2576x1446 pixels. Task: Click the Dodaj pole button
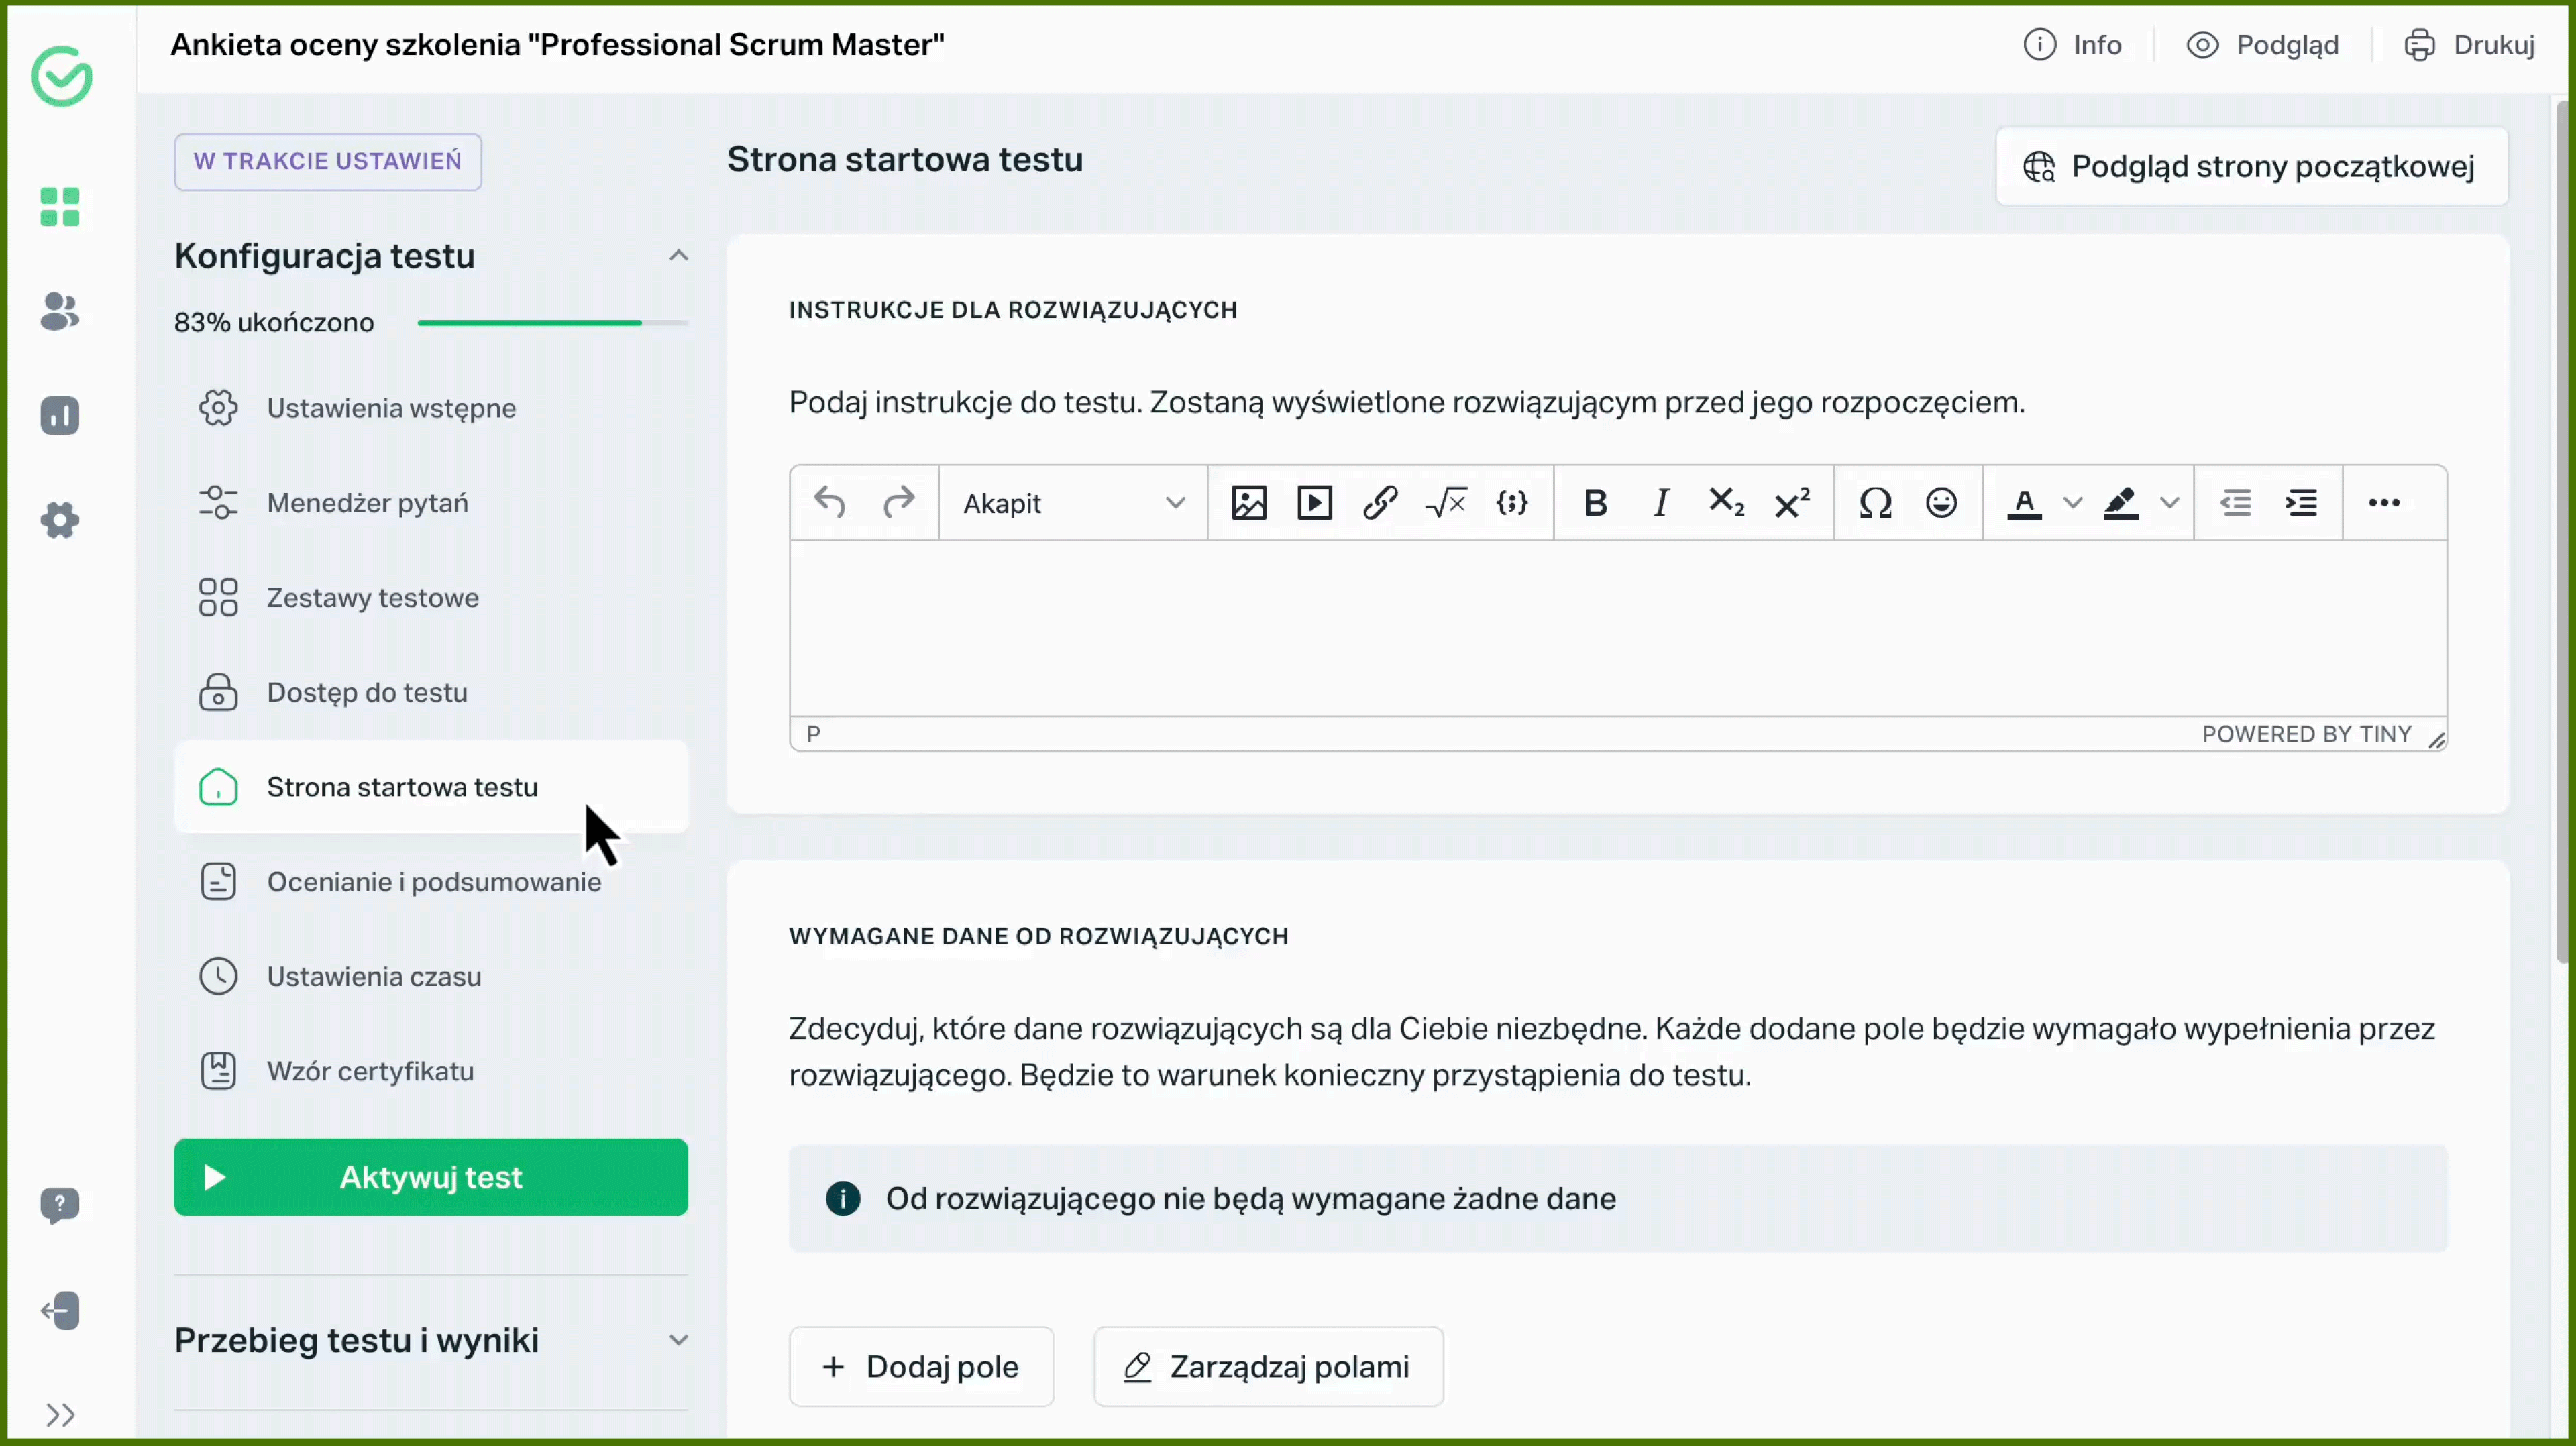pyautogui.click(x=921, y=1366)
